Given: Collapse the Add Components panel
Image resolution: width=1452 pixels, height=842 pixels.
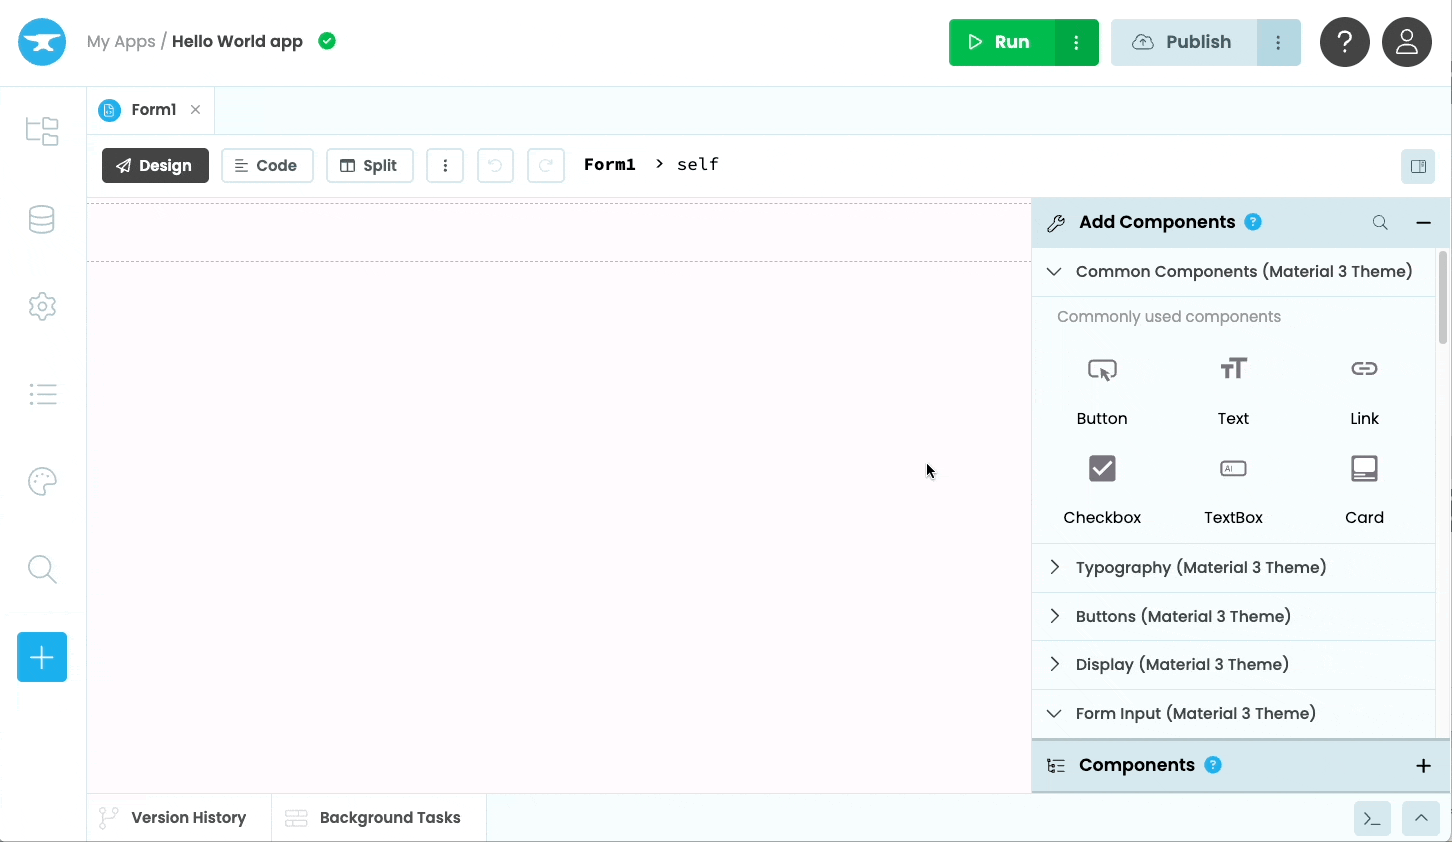Looking at the screenshot, I should tap(1424, 222).
